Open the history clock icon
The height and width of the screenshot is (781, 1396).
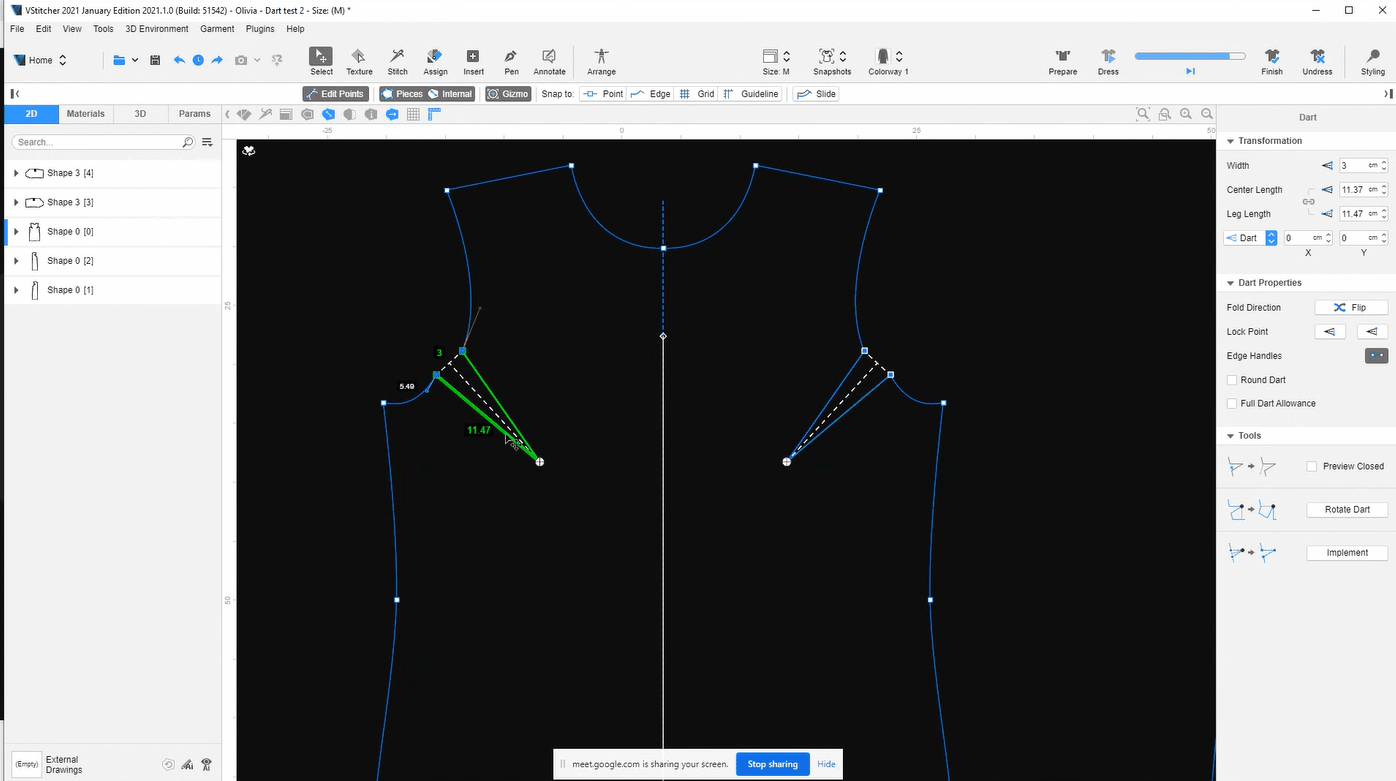tap(198, 60)
